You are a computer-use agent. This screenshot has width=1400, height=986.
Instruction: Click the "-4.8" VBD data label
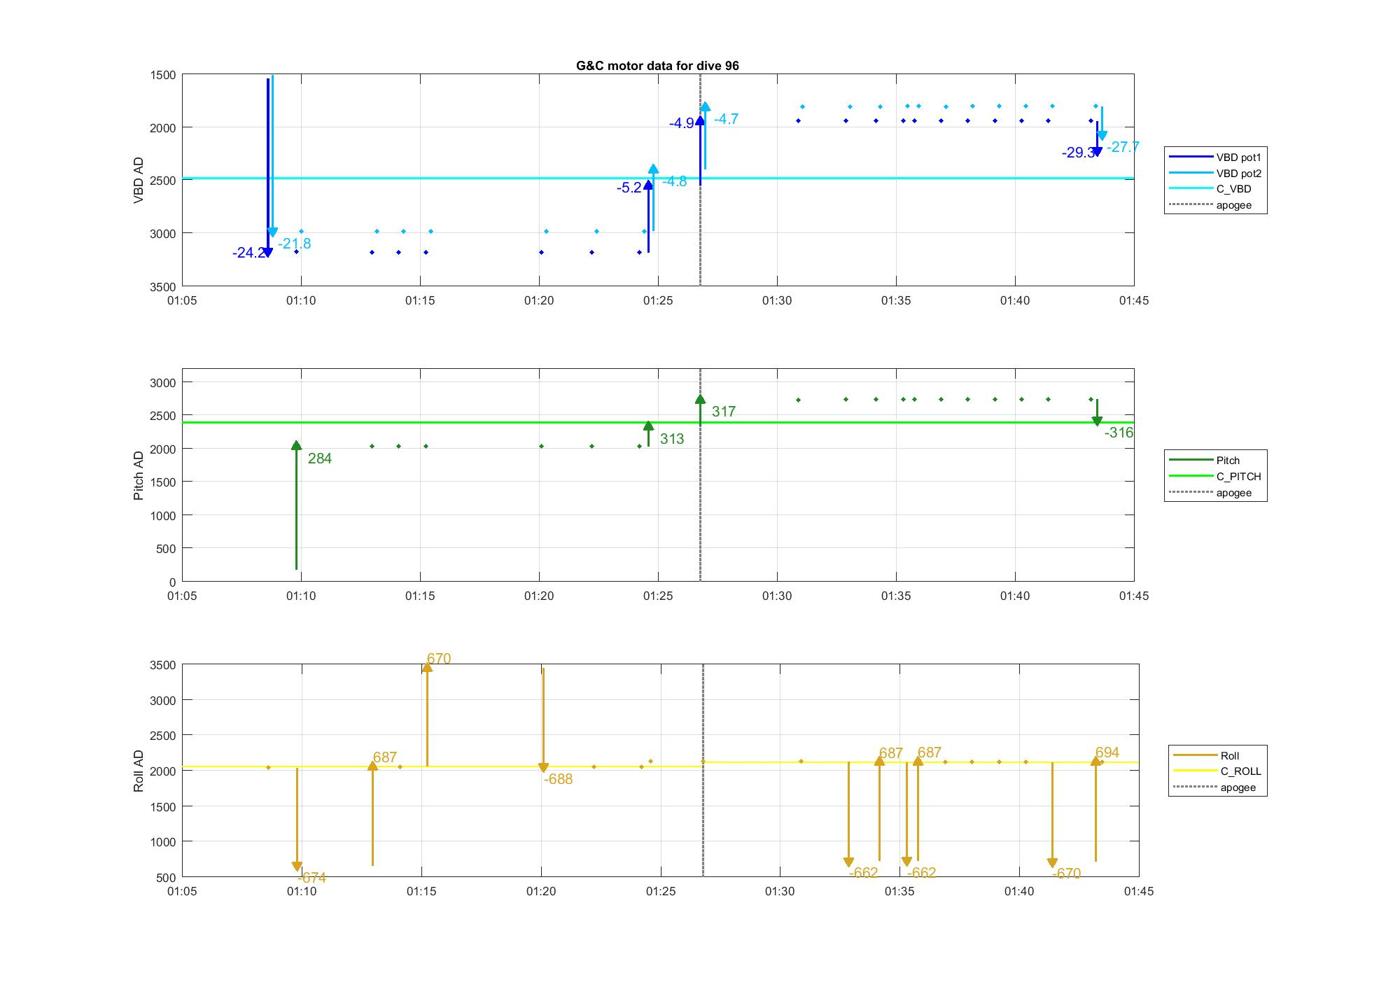pos(674,181)
